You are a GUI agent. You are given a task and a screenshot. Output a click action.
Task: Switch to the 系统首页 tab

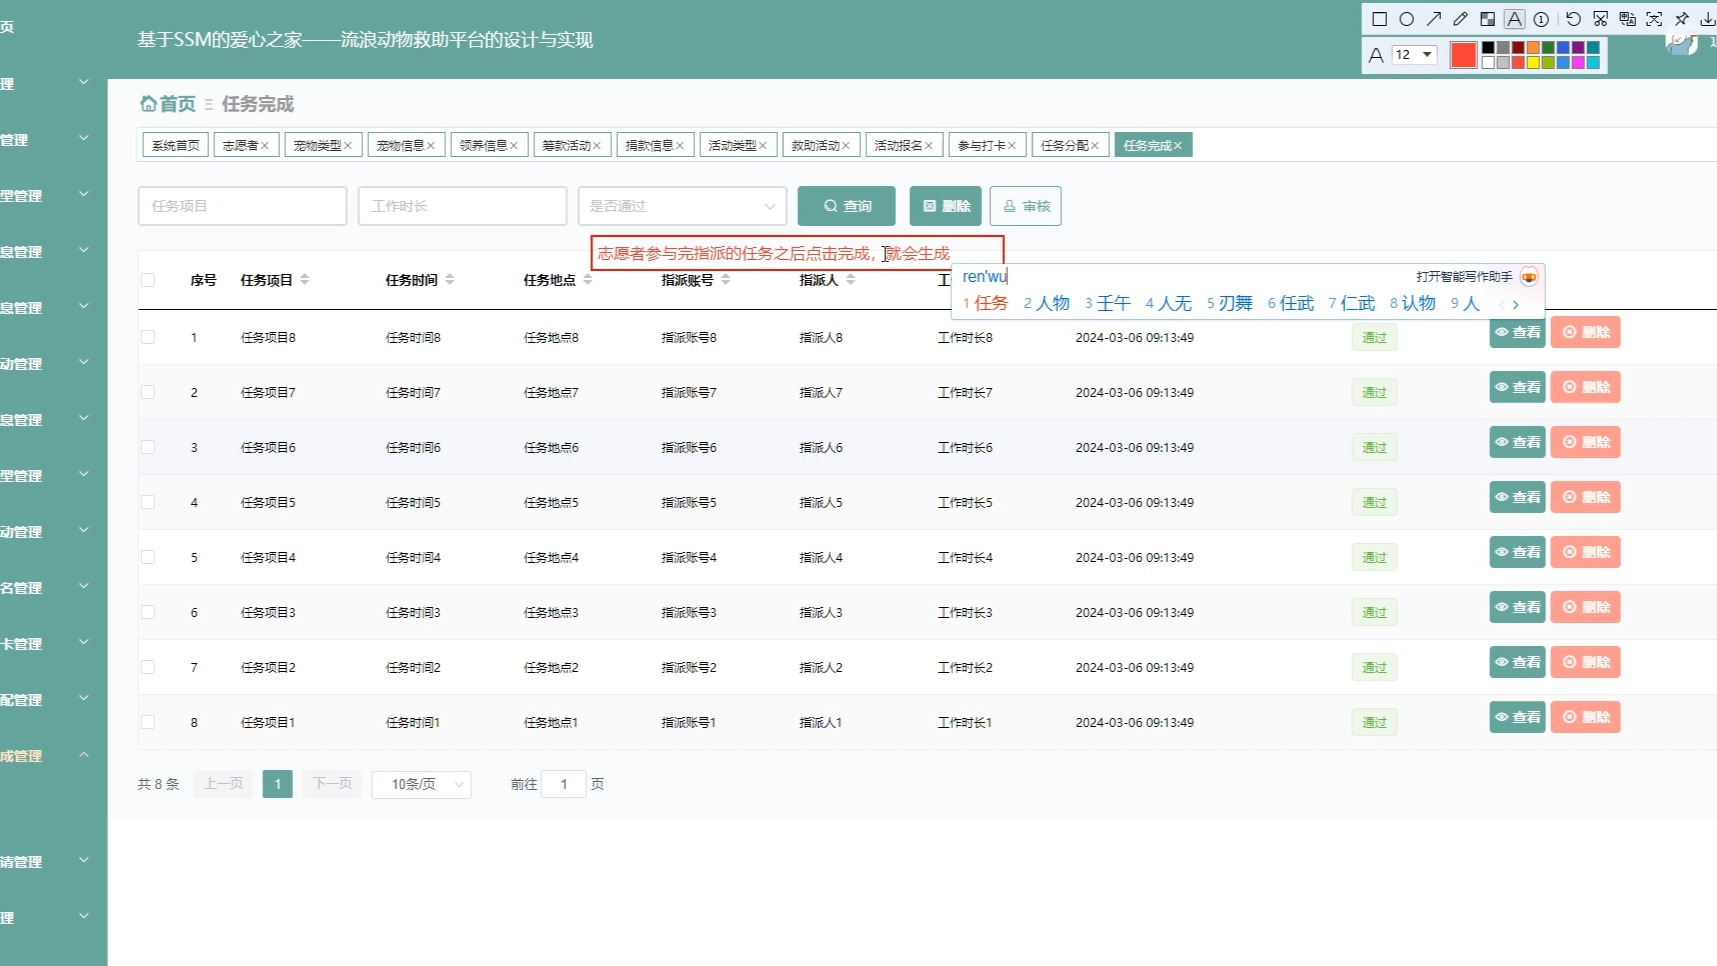[x=176, y=146]
